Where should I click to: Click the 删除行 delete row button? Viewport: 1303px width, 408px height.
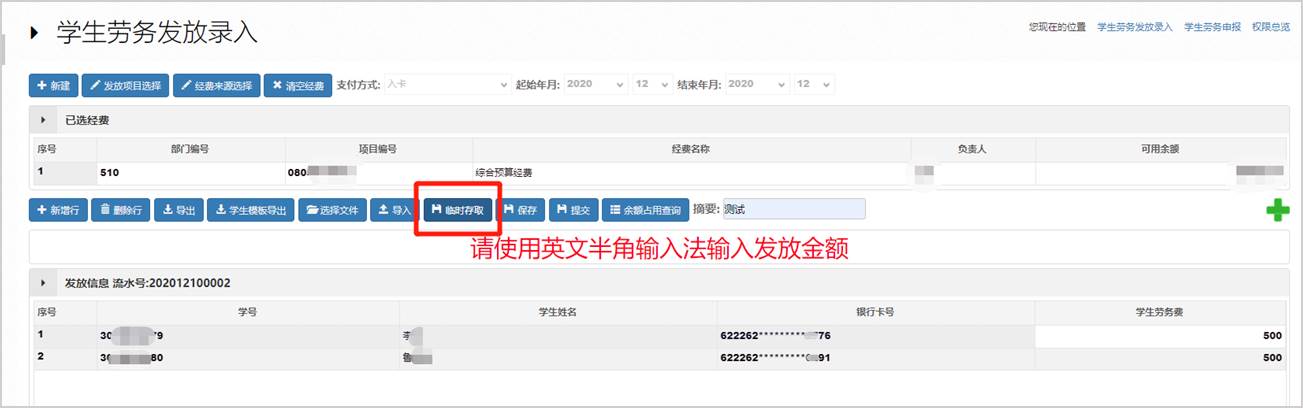pos(121,211)
